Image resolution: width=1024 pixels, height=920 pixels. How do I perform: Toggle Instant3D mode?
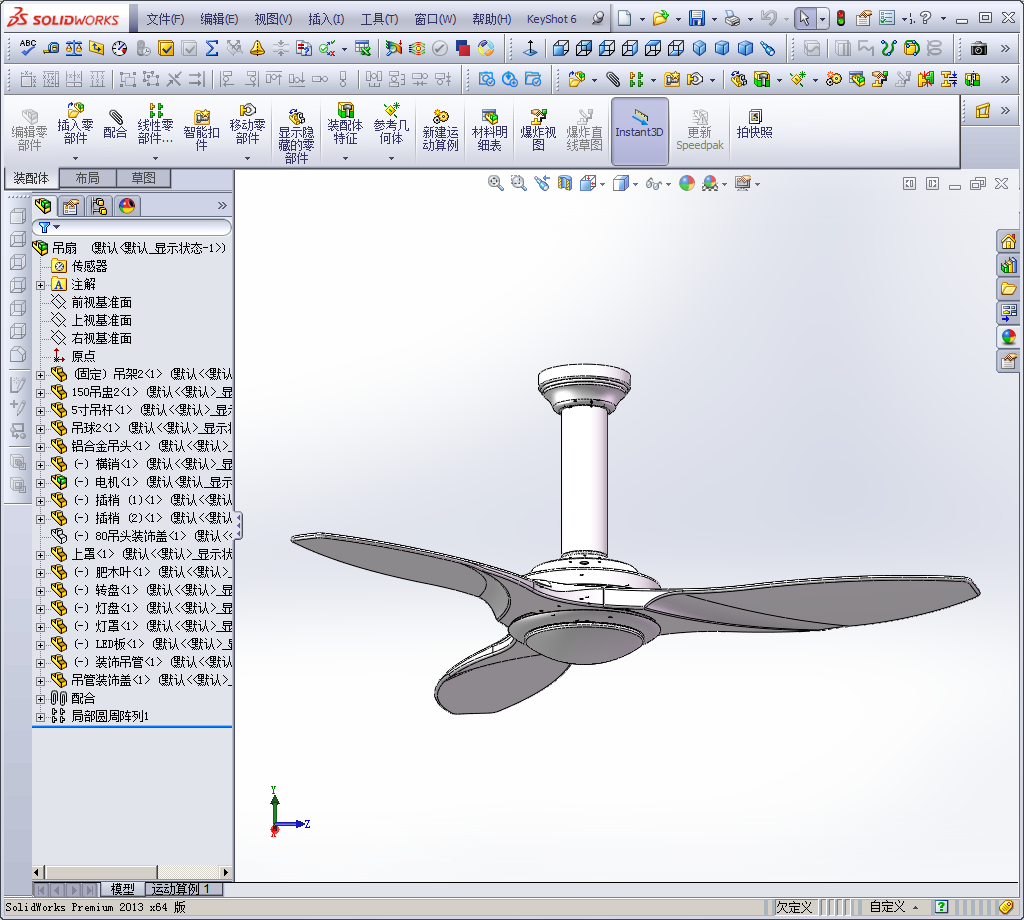coord(639,131)
